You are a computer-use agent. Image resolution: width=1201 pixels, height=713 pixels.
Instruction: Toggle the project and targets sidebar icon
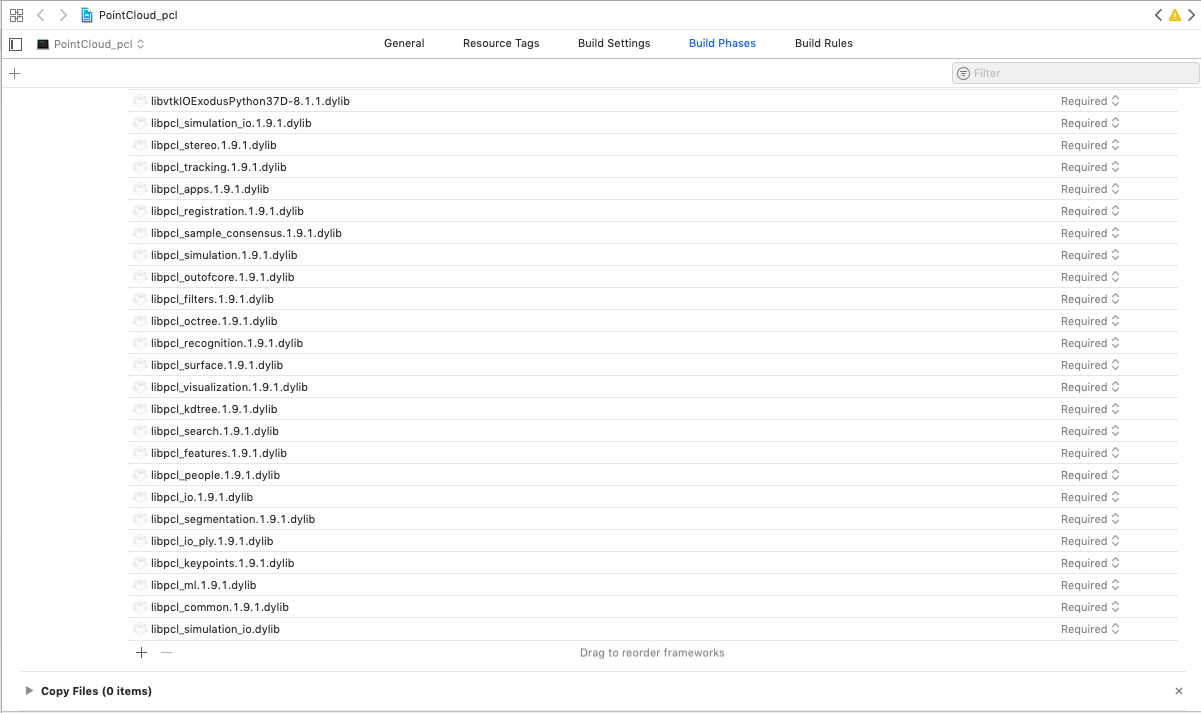pos(15,44)
